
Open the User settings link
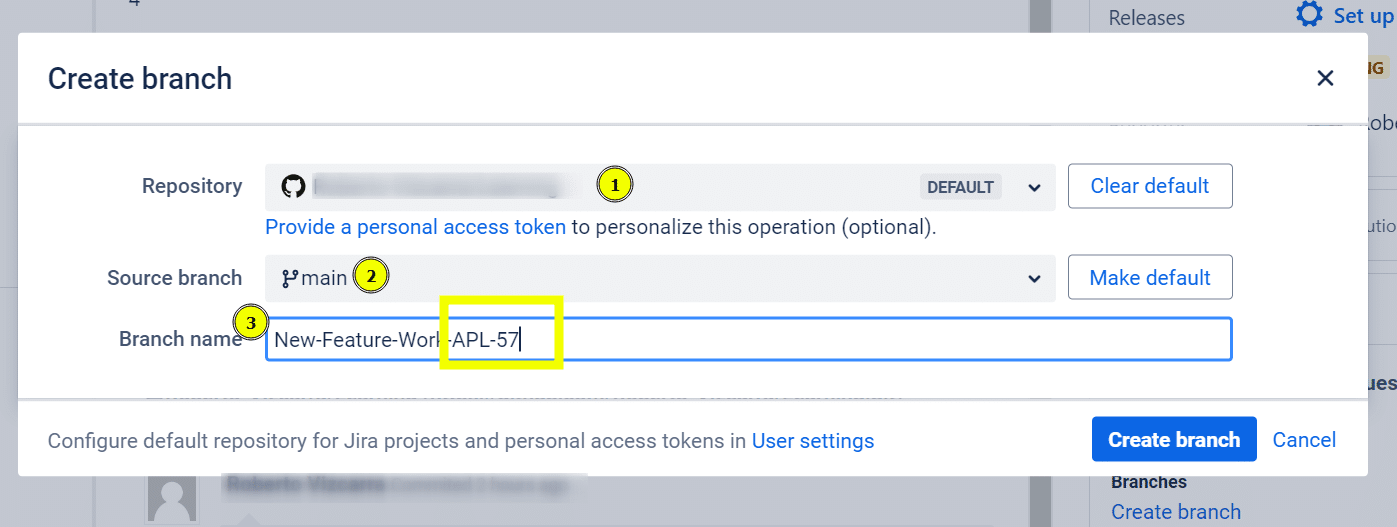pyautogui.click(x=813, y=441)
